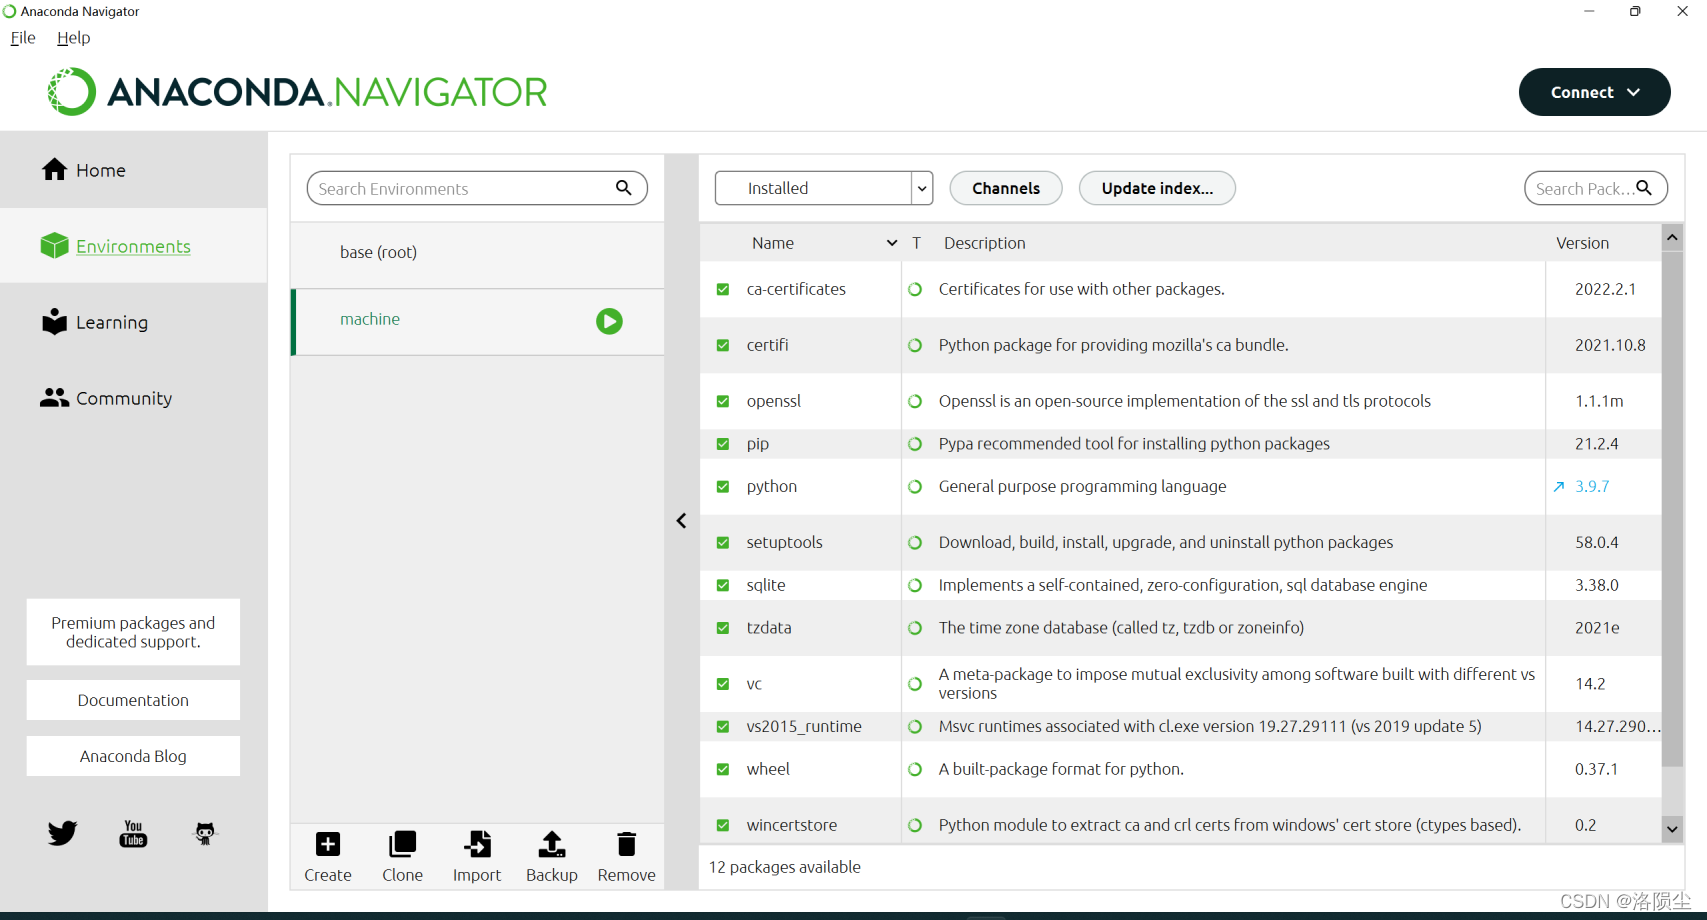Image resolution: width=1707 pixels, height=920 pixels.
Task: Open the YouTube icon link
Action: pos(133,833)
